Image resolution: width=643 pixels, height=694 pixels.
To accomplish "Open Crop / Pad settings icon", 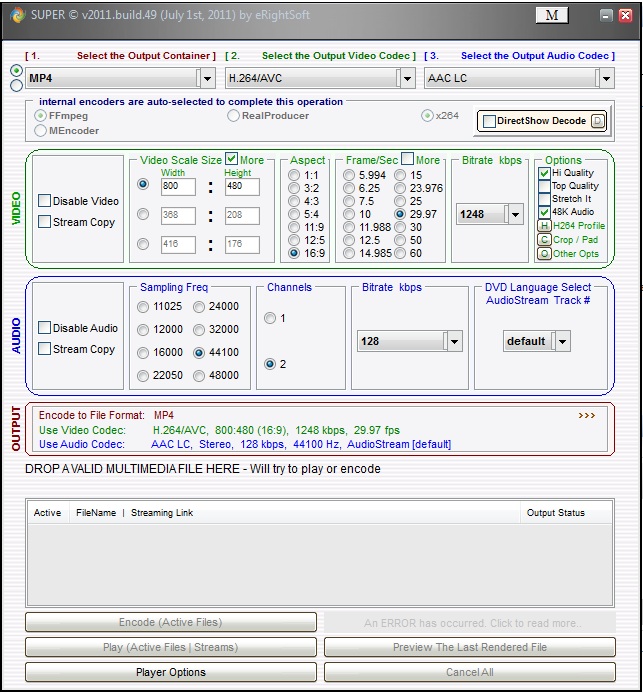I will pos(544,239).
